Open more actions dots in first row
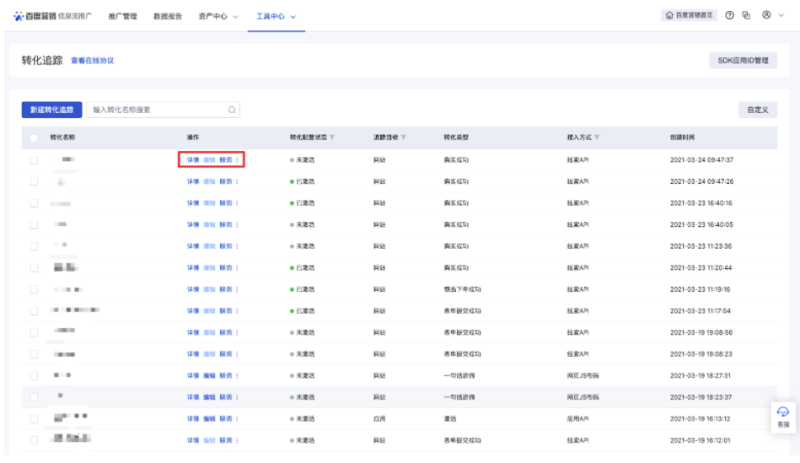Viewport: 800px width, 463px height. click(x=238, y=160)
